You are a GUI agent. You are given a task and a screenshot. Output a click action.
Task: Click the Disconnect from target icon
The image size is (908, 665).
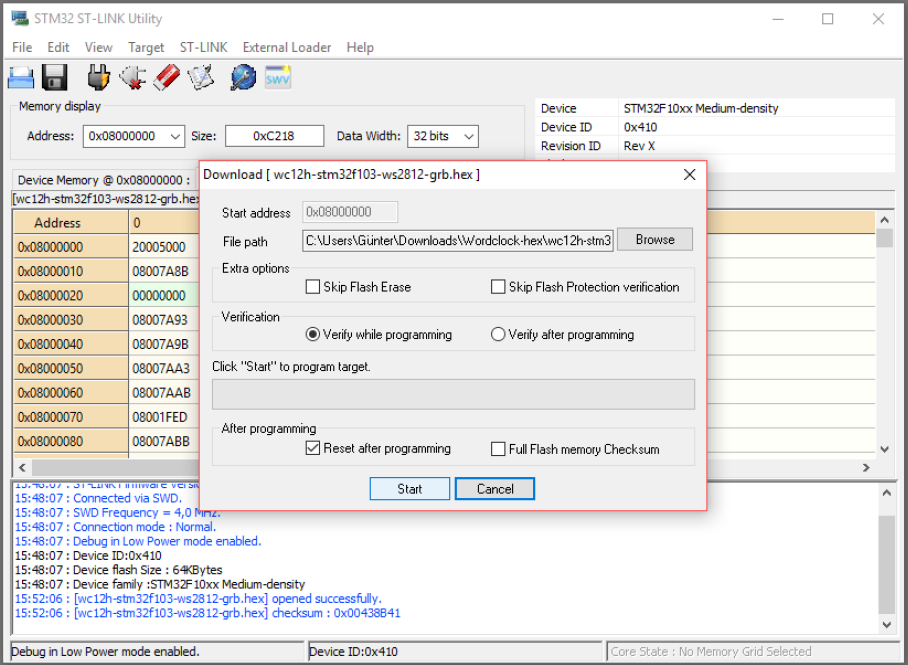tap(132, 78)
